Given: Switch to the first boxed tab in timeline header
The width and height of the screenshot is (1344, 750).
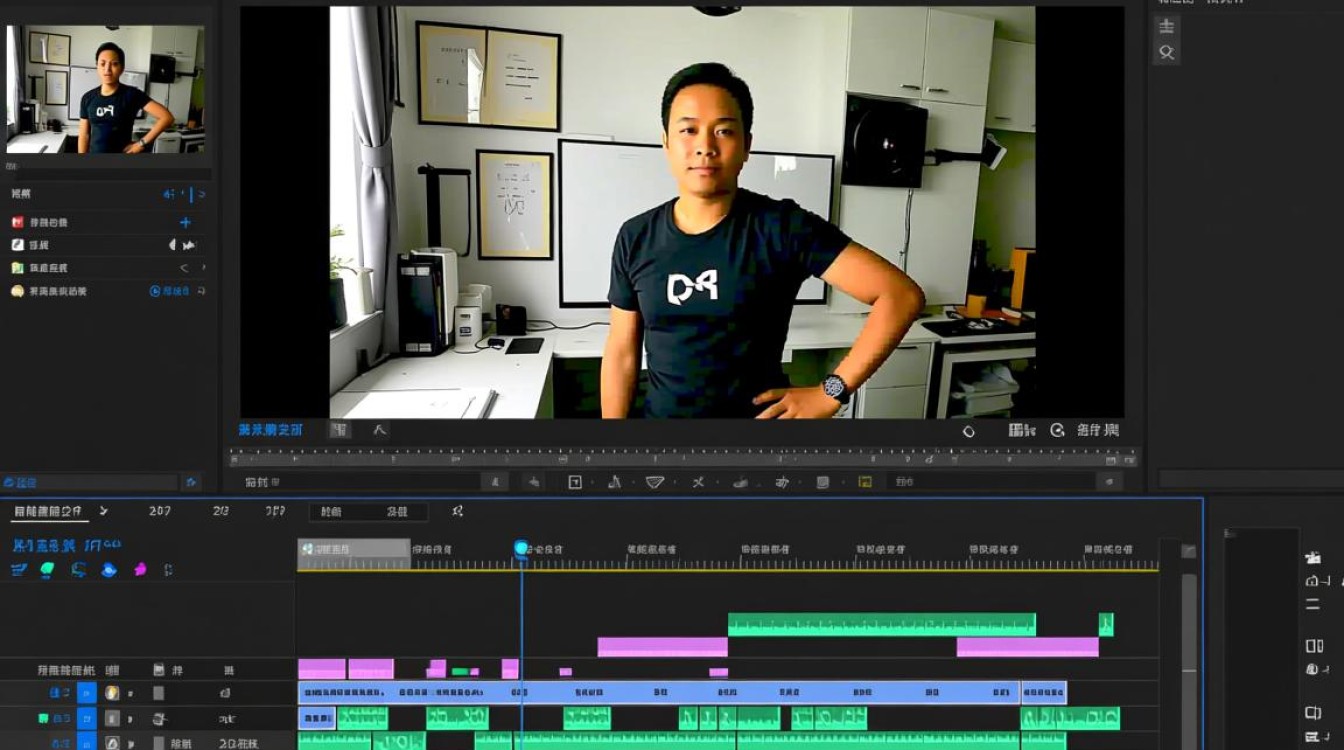Looking at the screenshot, I should 331,511.
